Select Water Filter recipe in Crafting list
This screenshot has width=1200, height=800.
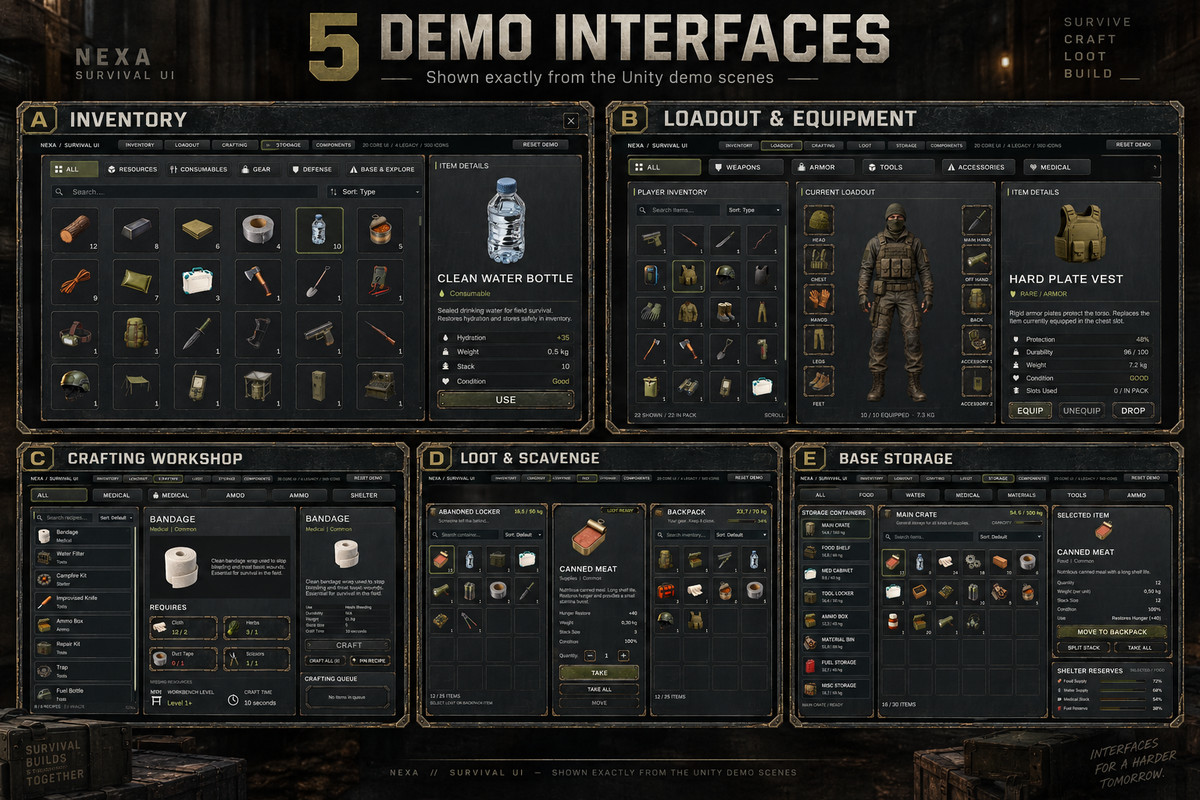click(x=85, y=556)
